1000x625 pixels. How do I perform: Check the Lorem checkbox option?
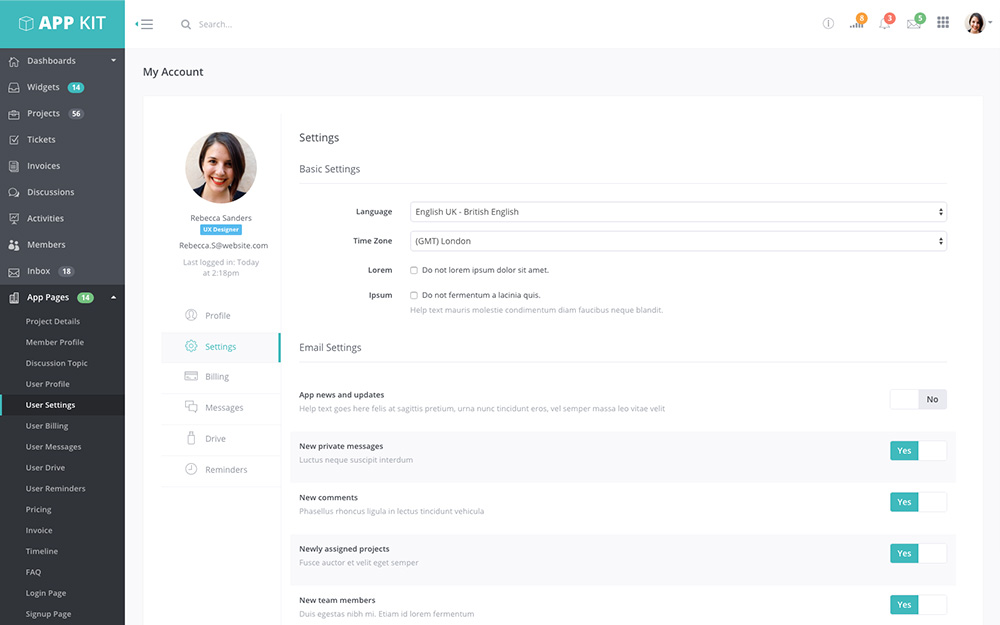(x=414, y=270)
